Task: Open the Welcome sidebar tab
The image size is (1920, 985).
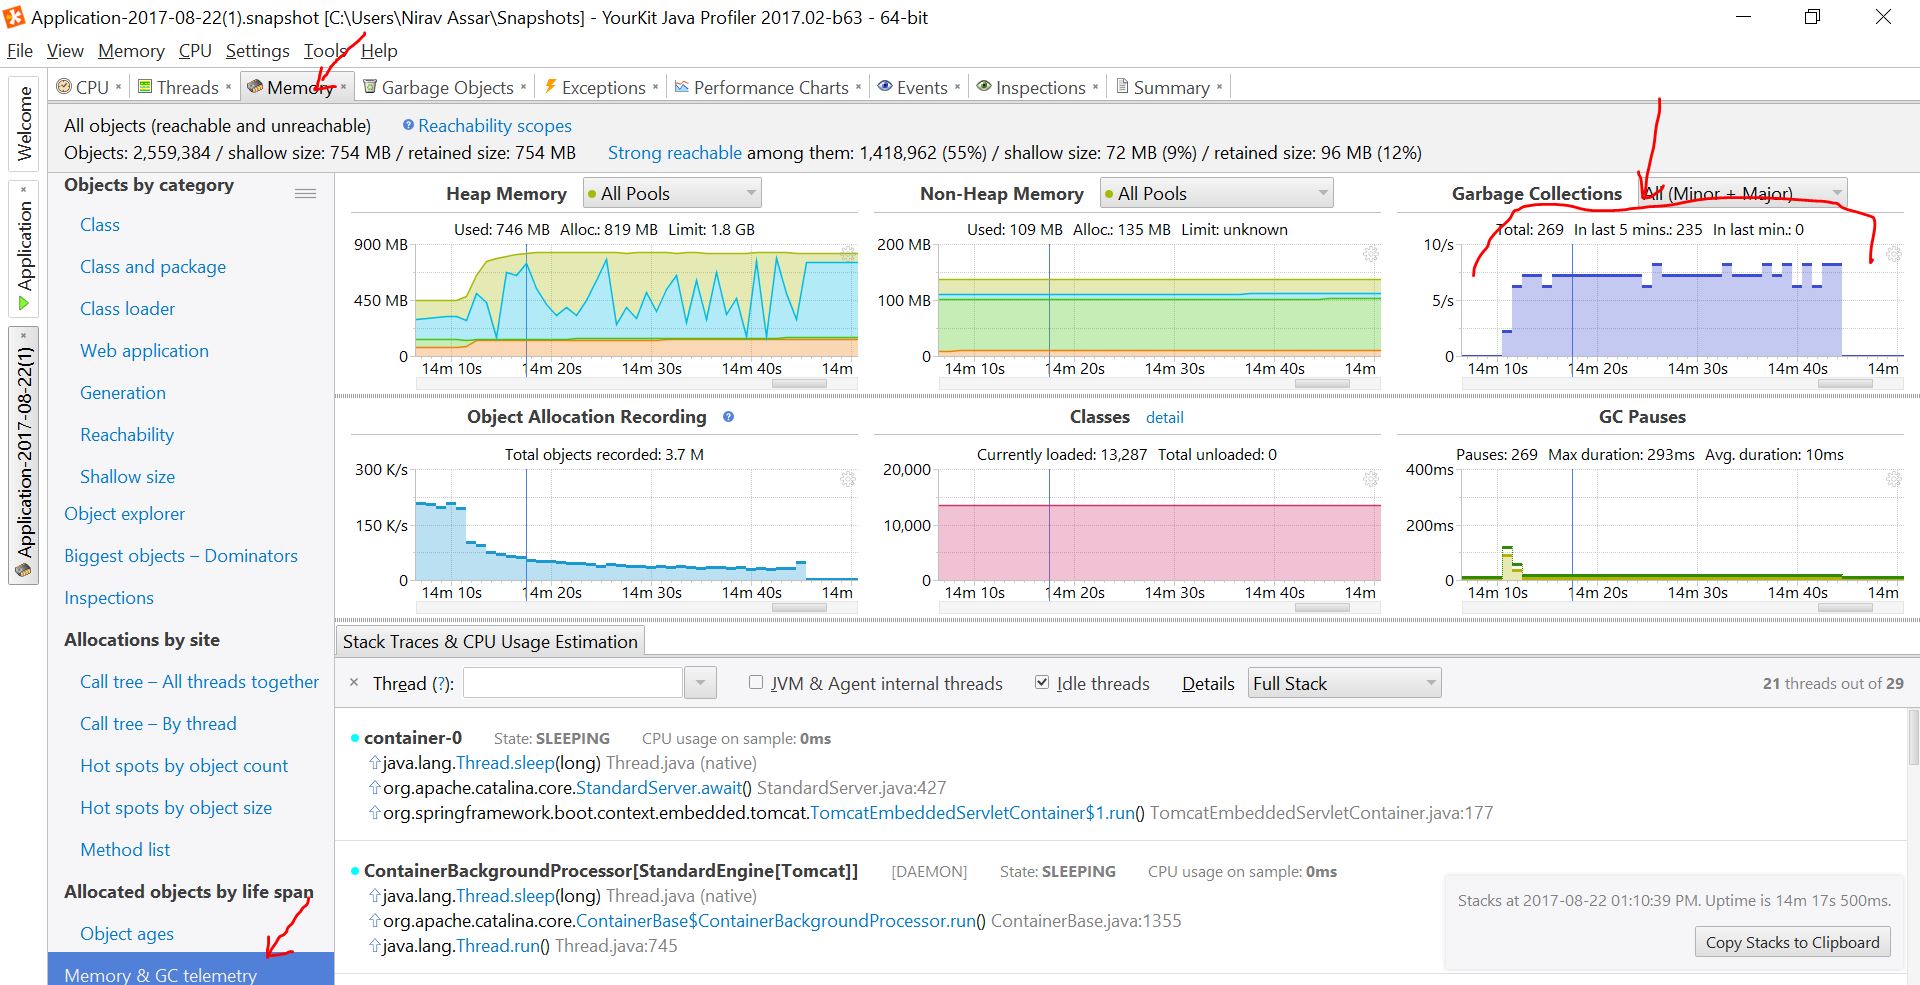Action: pyautogui.click(x=24, y=123)
